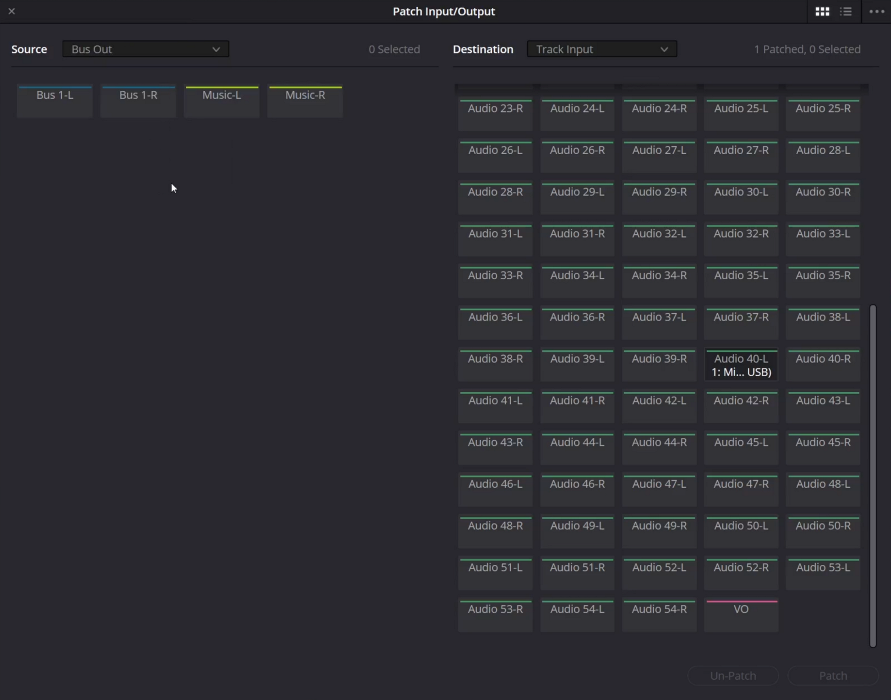Select the Audio 38-L destination
Viewport: 891px width, 700px height.
[x=823, y=323]
